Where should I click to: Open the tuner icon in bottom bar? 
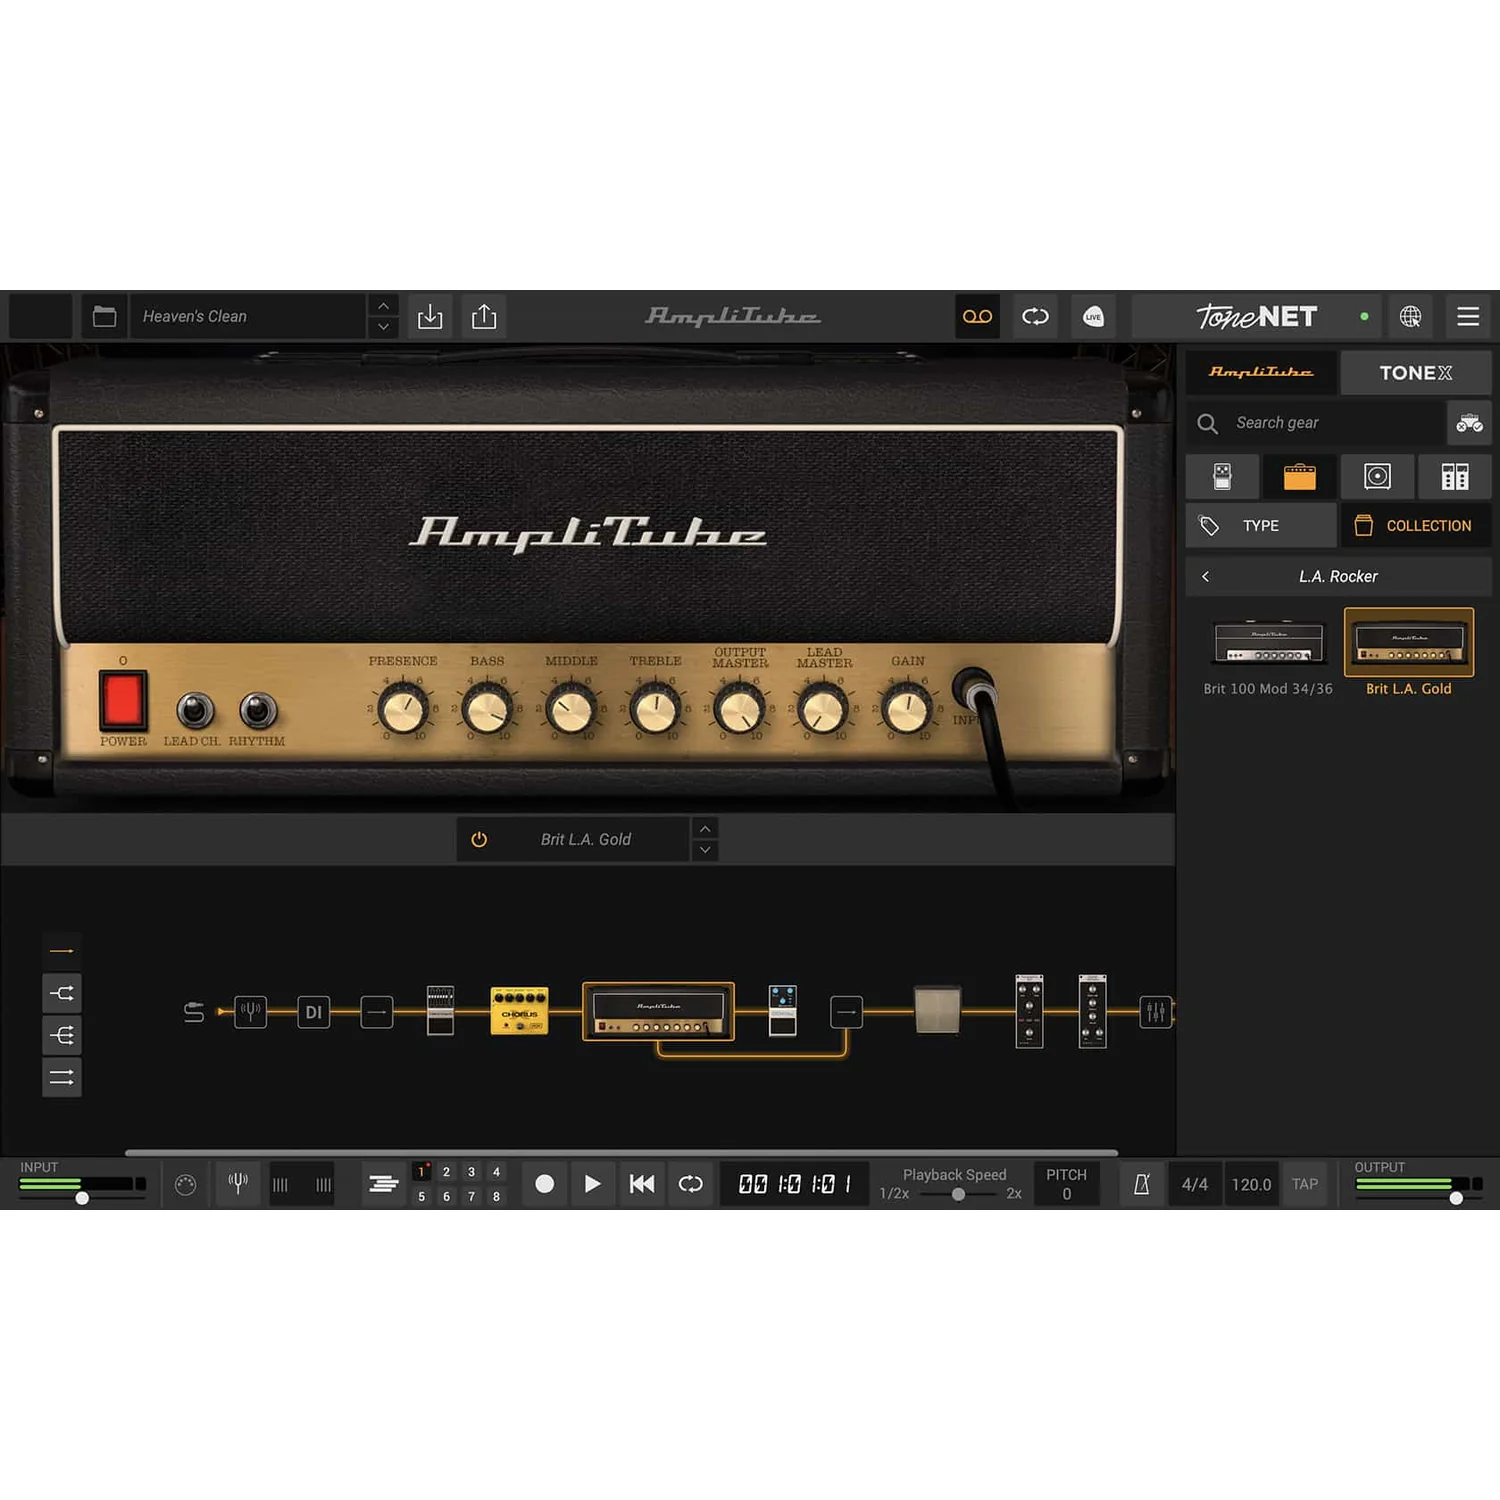click(x=238, y=1184)
